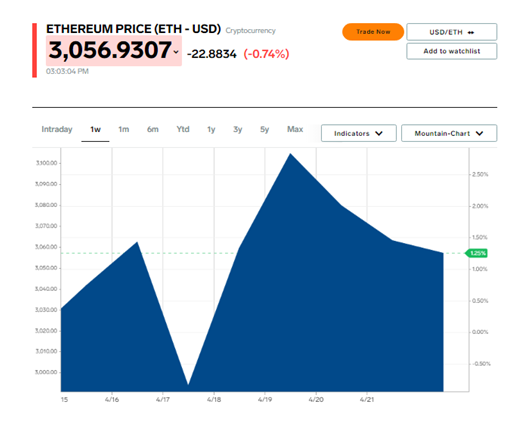The height and width of the screenshot is (425, 528).
Task: Select the Max chart range
Action: (x=295, y=129)
